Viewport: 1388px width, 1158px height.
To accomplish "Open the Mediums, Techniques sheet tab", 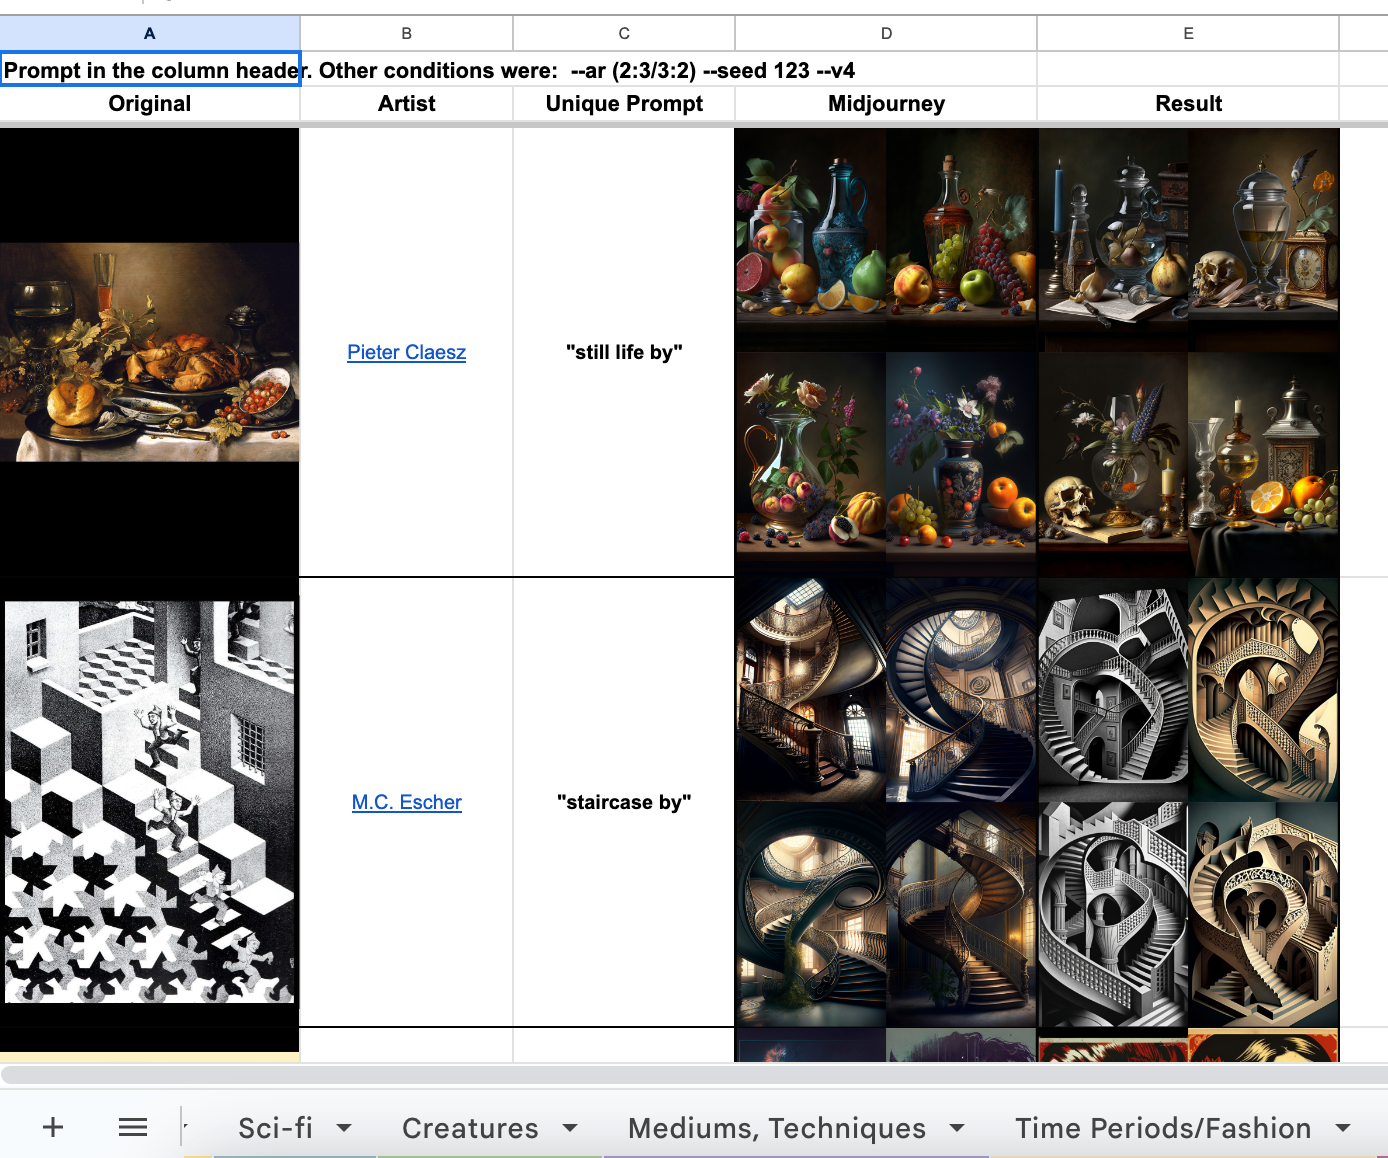I will coord(777,1128).
